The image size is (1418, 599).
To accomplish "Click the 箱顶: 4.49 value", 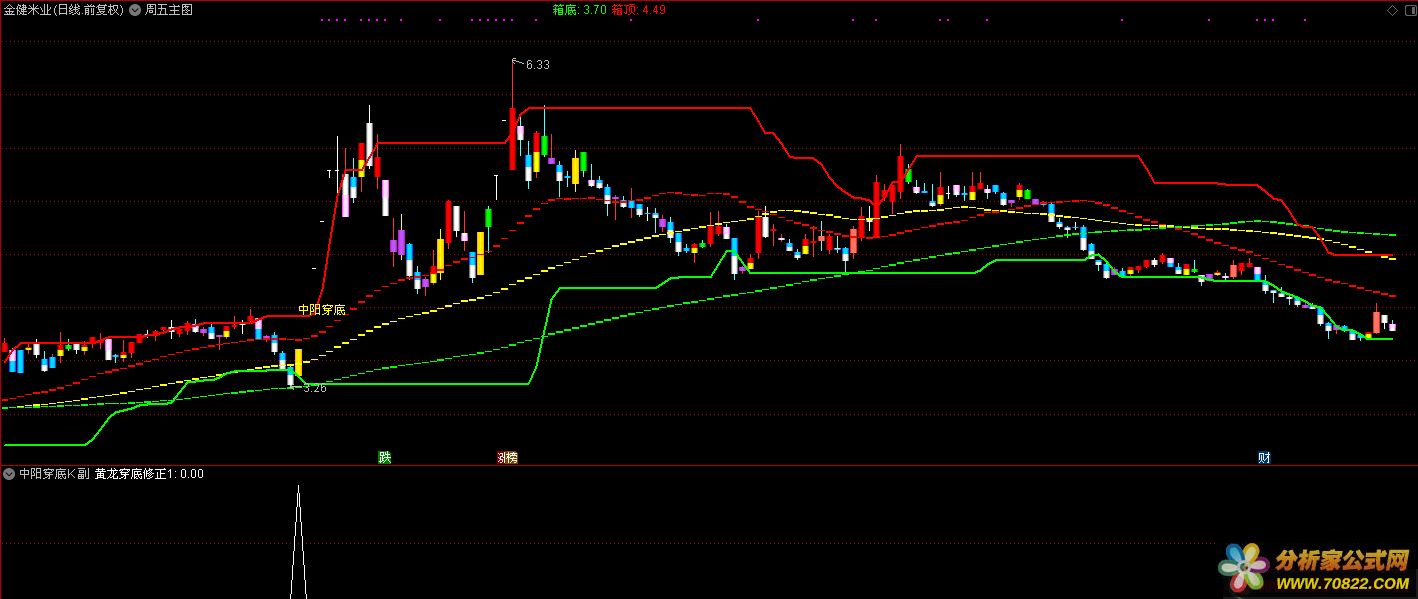I will point(639,9).
